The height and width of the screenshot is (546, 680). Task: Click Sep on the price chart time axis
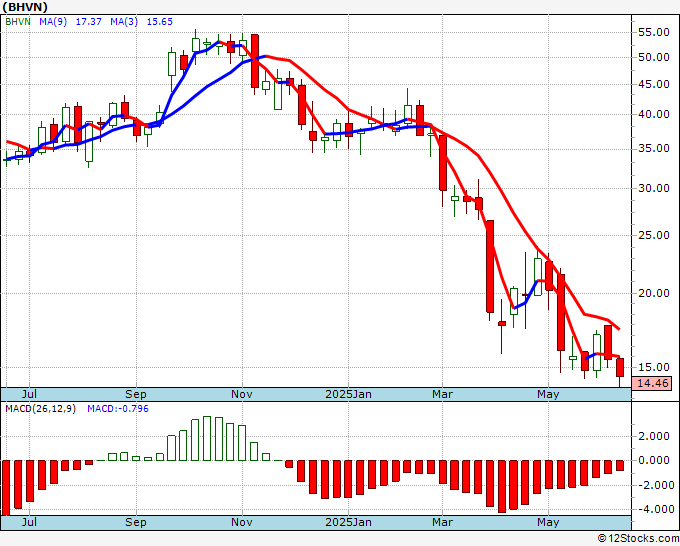point(136,394)
